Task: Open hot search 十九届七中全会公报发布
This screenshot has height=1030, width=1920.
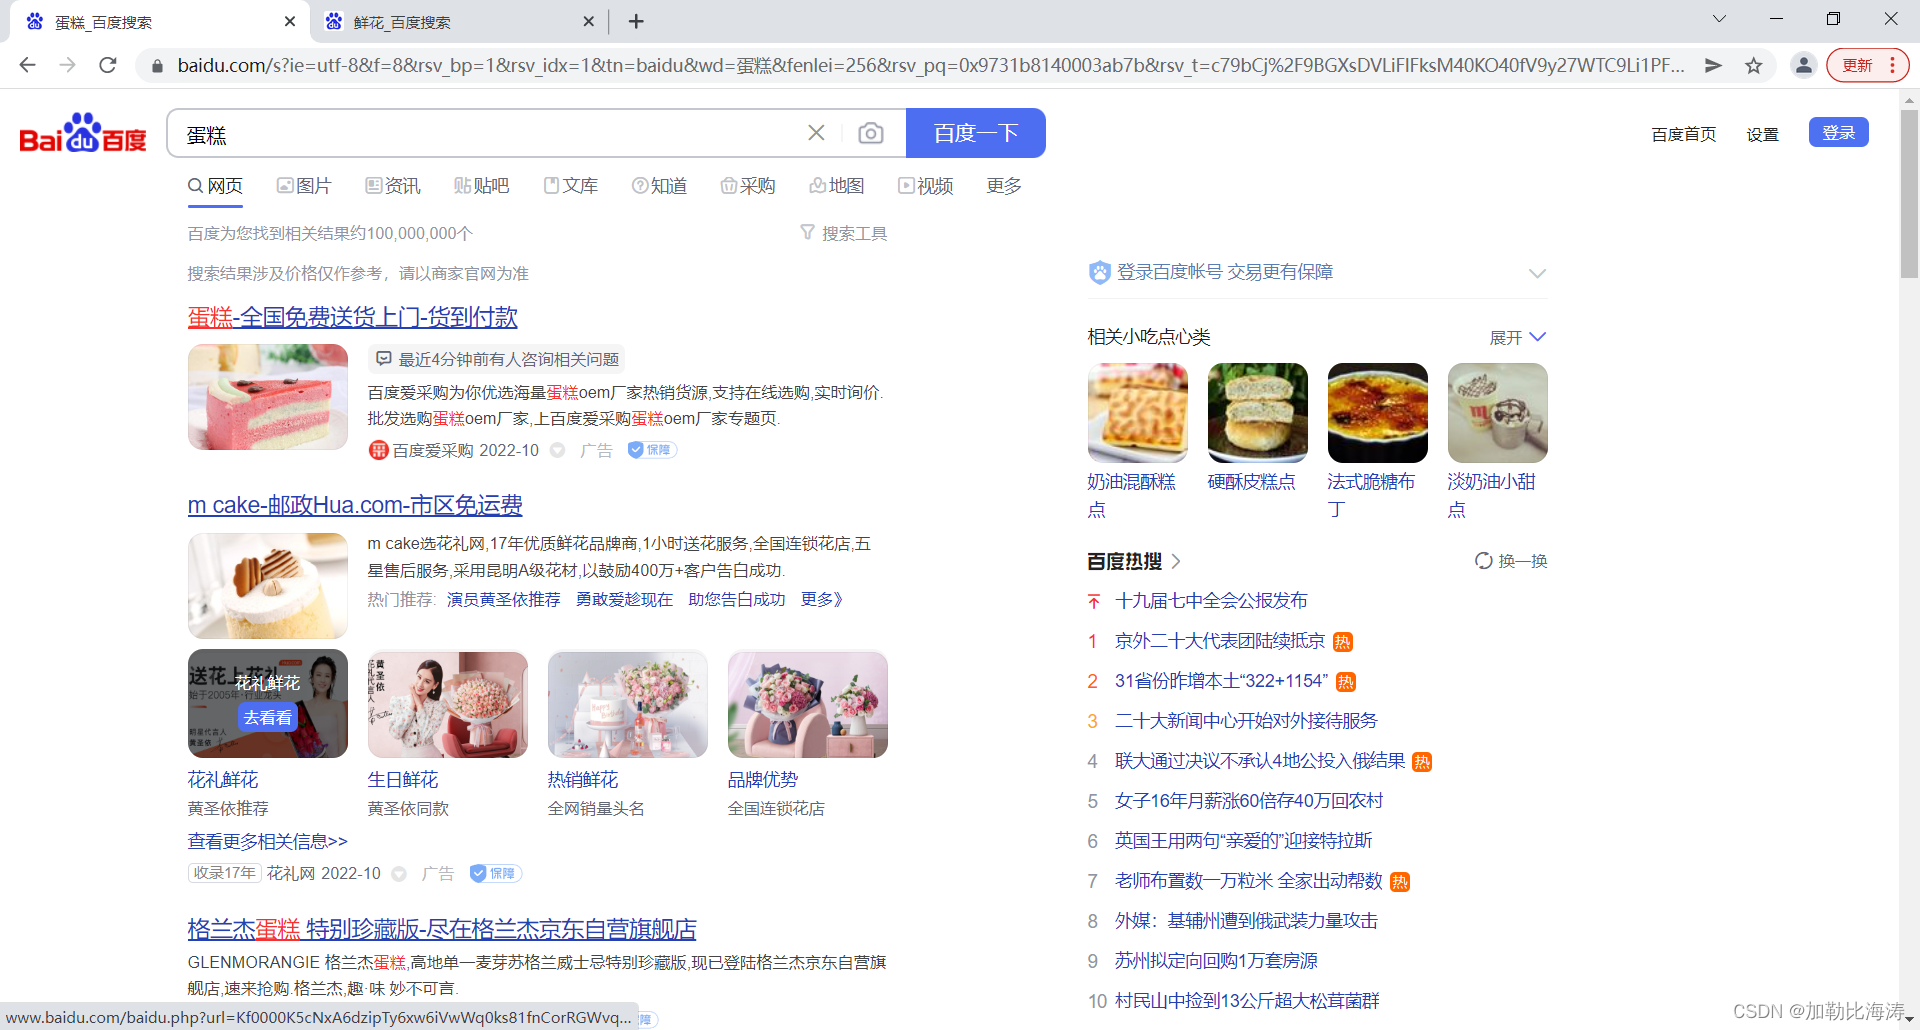Action: (1211, 601)
